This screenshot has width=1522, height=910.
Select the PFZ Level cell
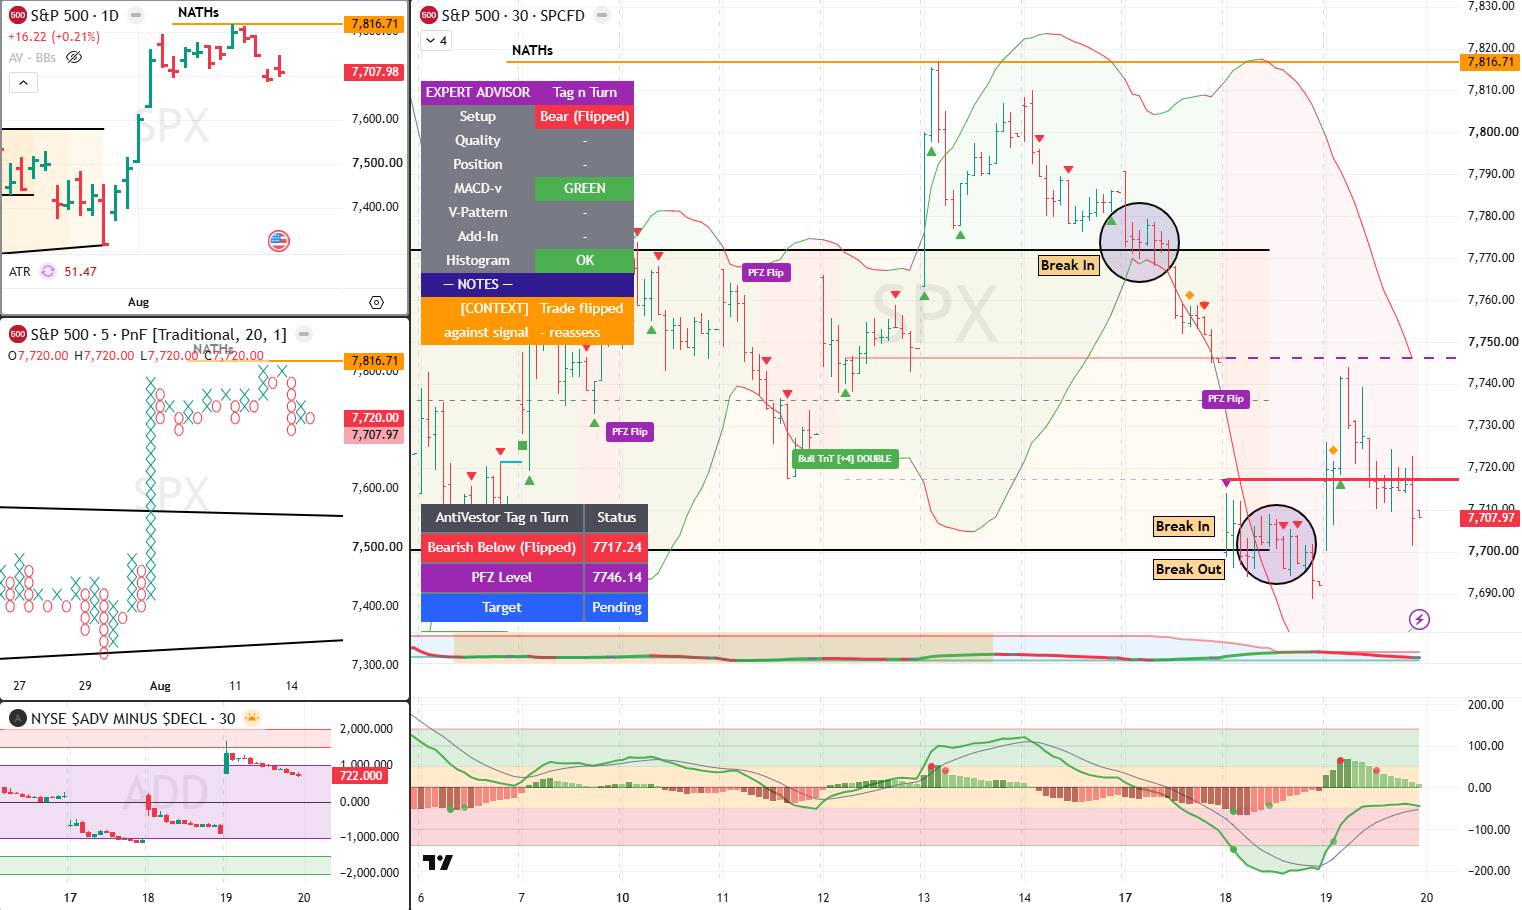click(x=502, y=577)
